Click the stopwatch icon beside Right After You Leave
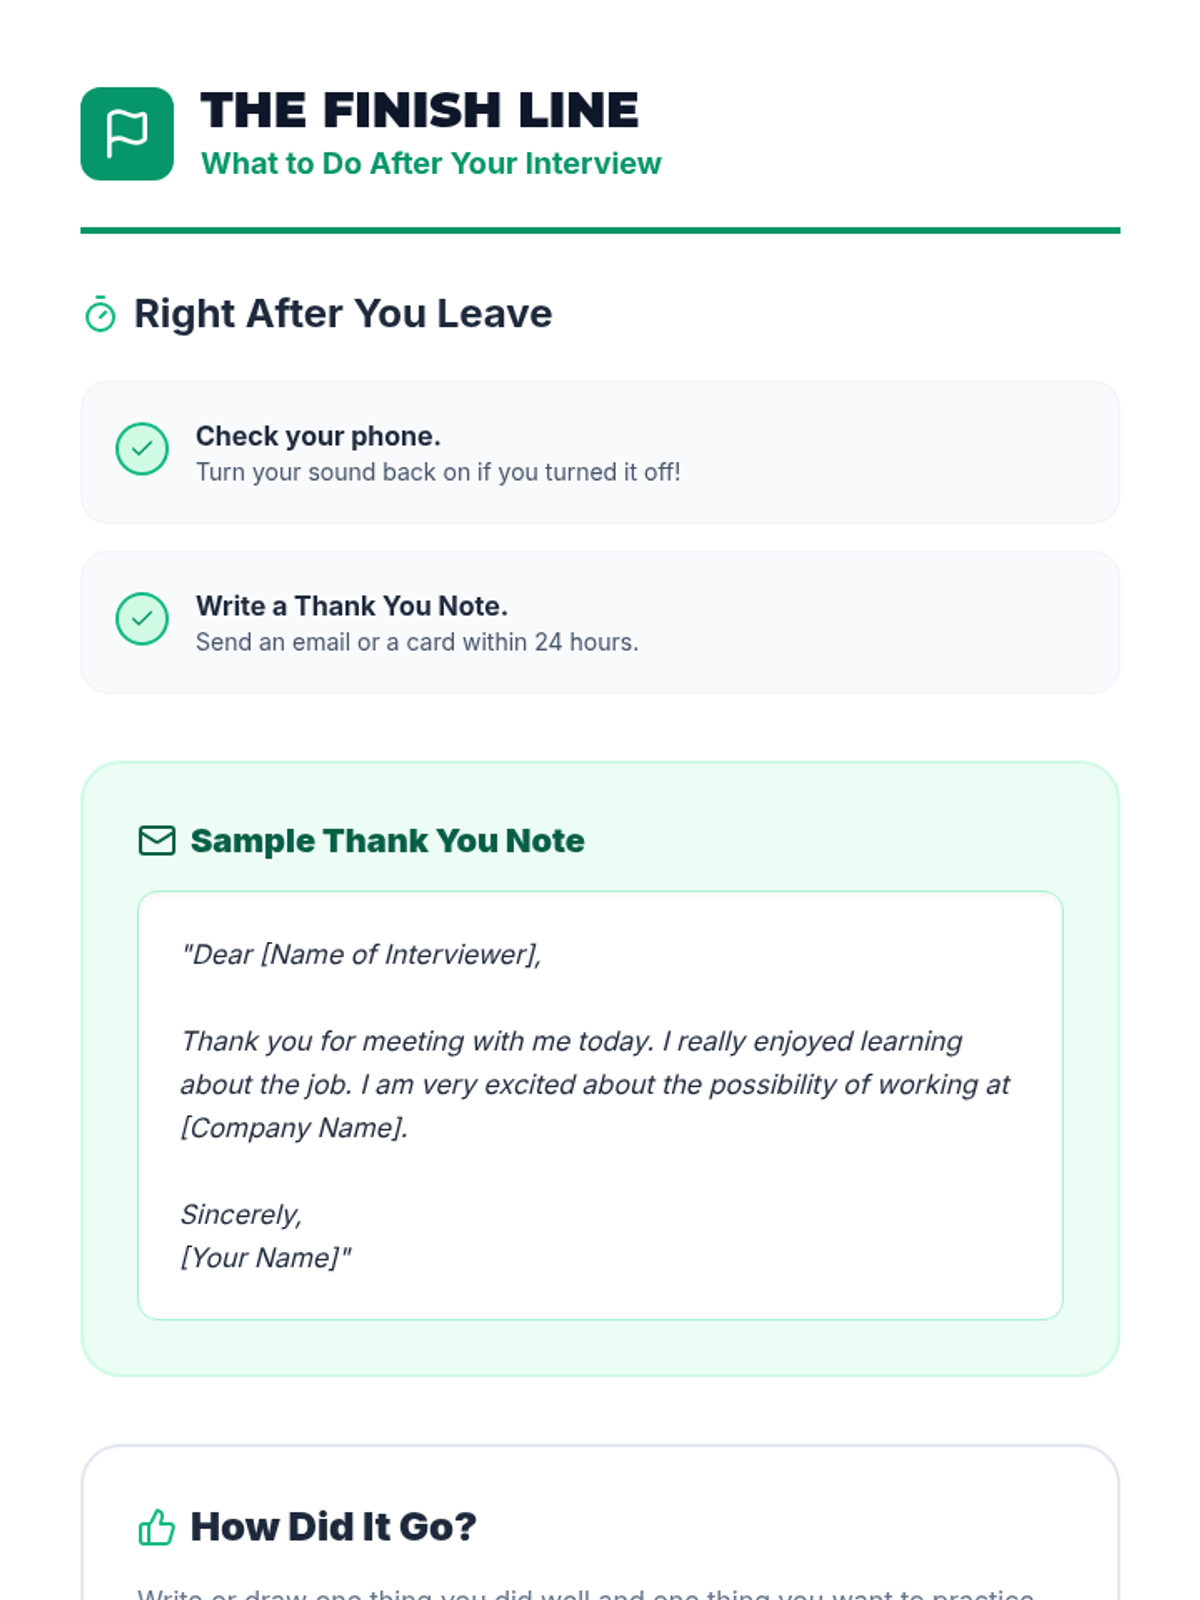Image resolution: width=1200 pixels, height=1600 pixels. 100,314
